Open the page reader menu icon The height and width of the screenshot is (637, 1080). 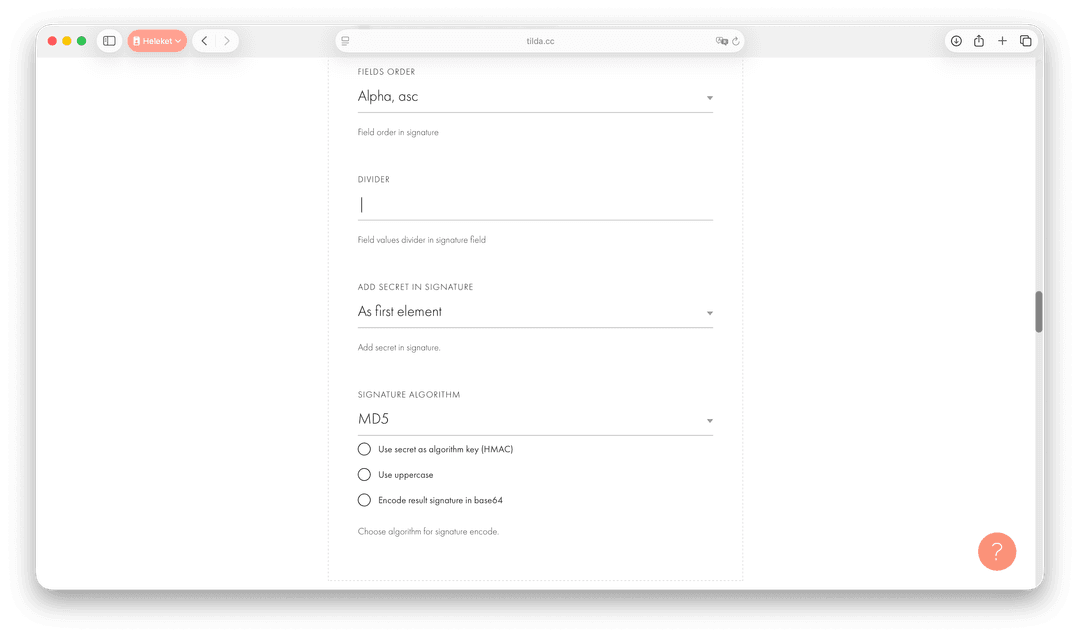click(x=345, y=41)
